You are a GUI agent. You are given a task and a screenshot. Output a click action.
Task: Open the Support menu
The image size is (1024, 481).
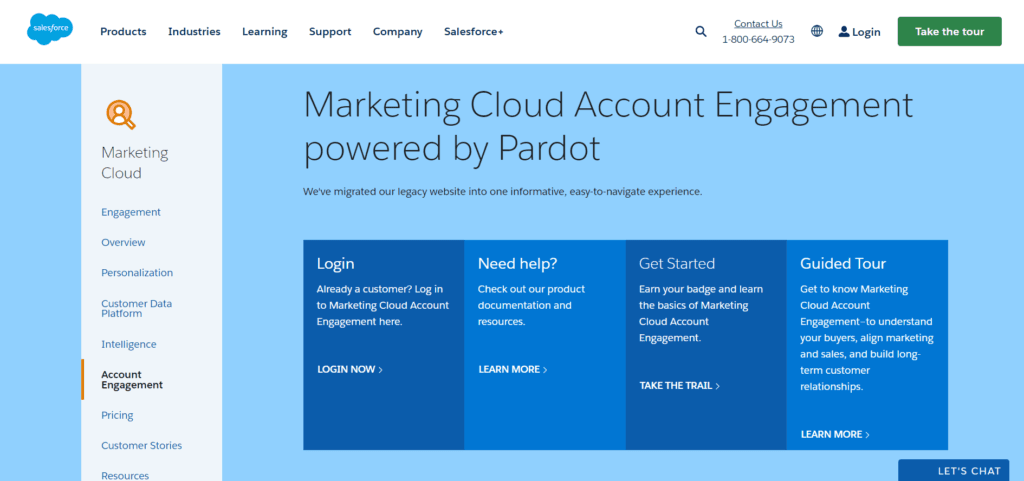click(x=330, y=31)
